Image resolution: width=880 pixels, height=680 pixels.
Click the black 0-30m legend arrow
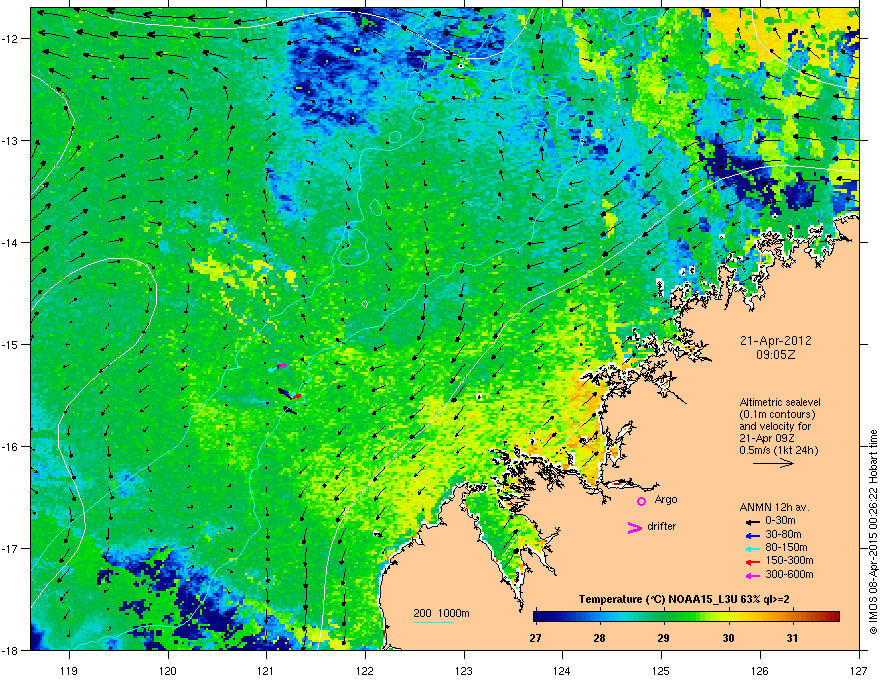[753, 522]
